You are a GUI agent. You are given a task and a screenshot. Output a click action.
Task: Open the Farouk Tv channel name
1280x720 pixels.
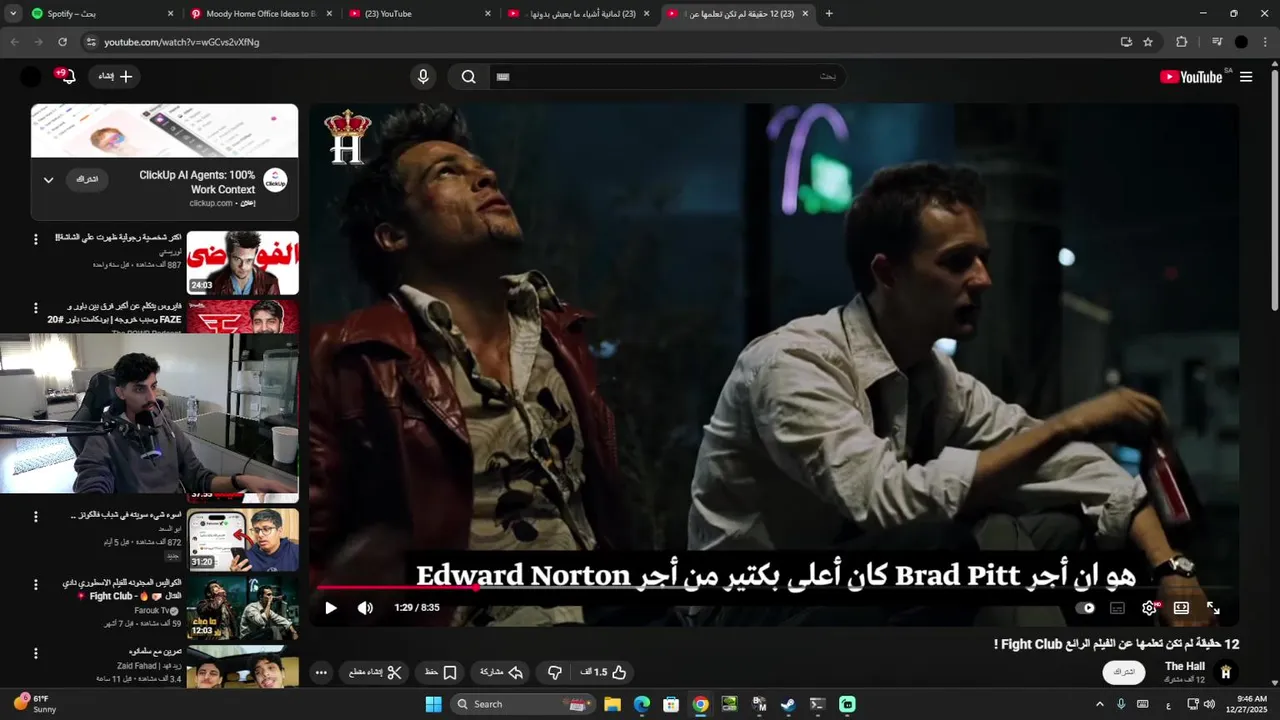[x=151, y=610]
